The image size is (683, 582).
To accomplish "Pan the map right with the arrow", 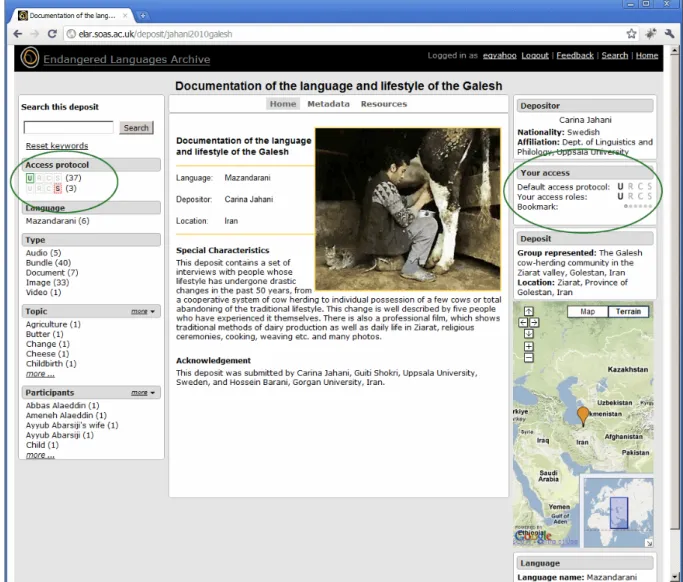I will tap(534, 322).
